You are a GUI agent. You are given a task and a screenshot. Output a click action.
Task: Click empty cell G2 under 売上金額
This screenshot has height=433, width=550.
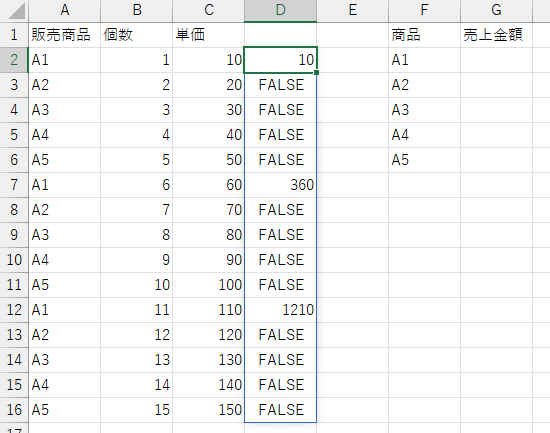coord(496,60)
